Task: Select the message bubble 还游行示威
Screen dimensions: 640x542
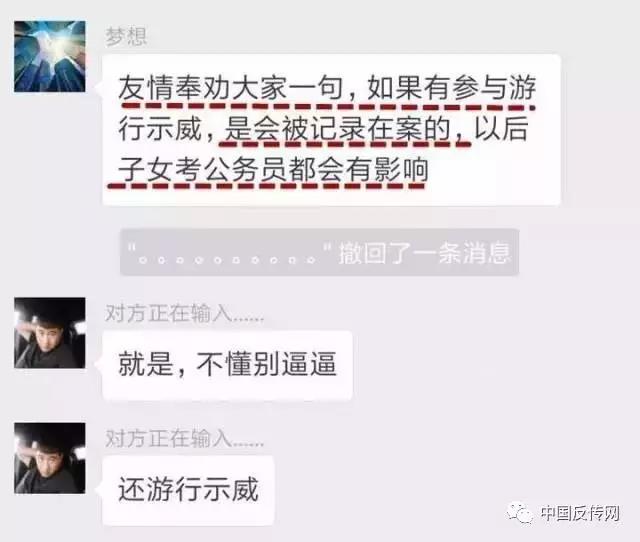Action: [x=188, y=490]
